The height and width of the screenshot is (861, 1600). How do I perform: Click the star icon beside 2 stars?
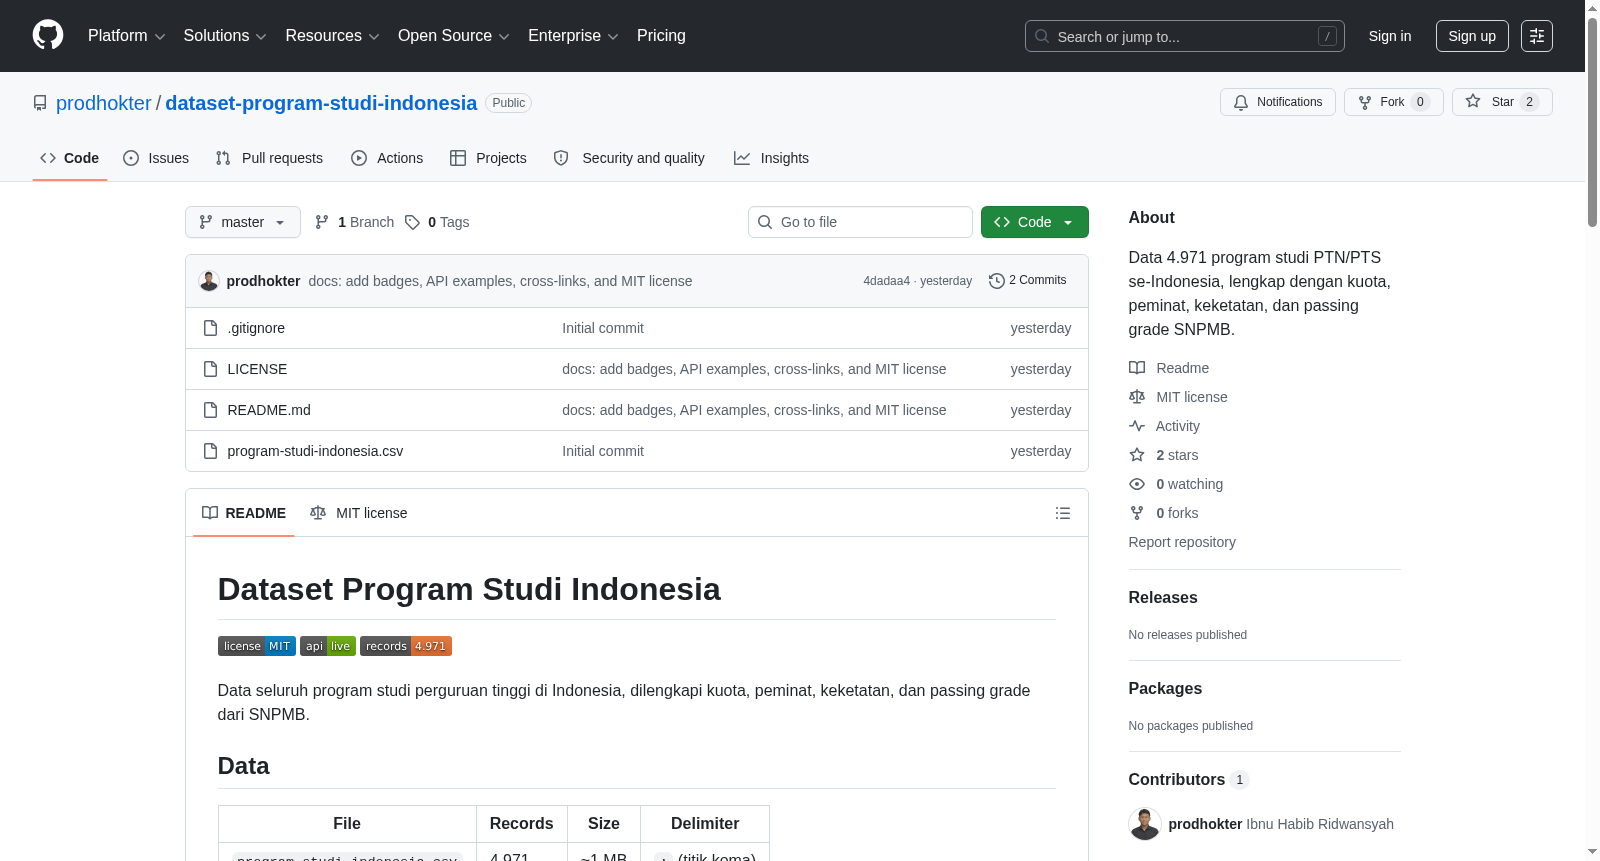pyautogui.click(x=1137, y=455)
